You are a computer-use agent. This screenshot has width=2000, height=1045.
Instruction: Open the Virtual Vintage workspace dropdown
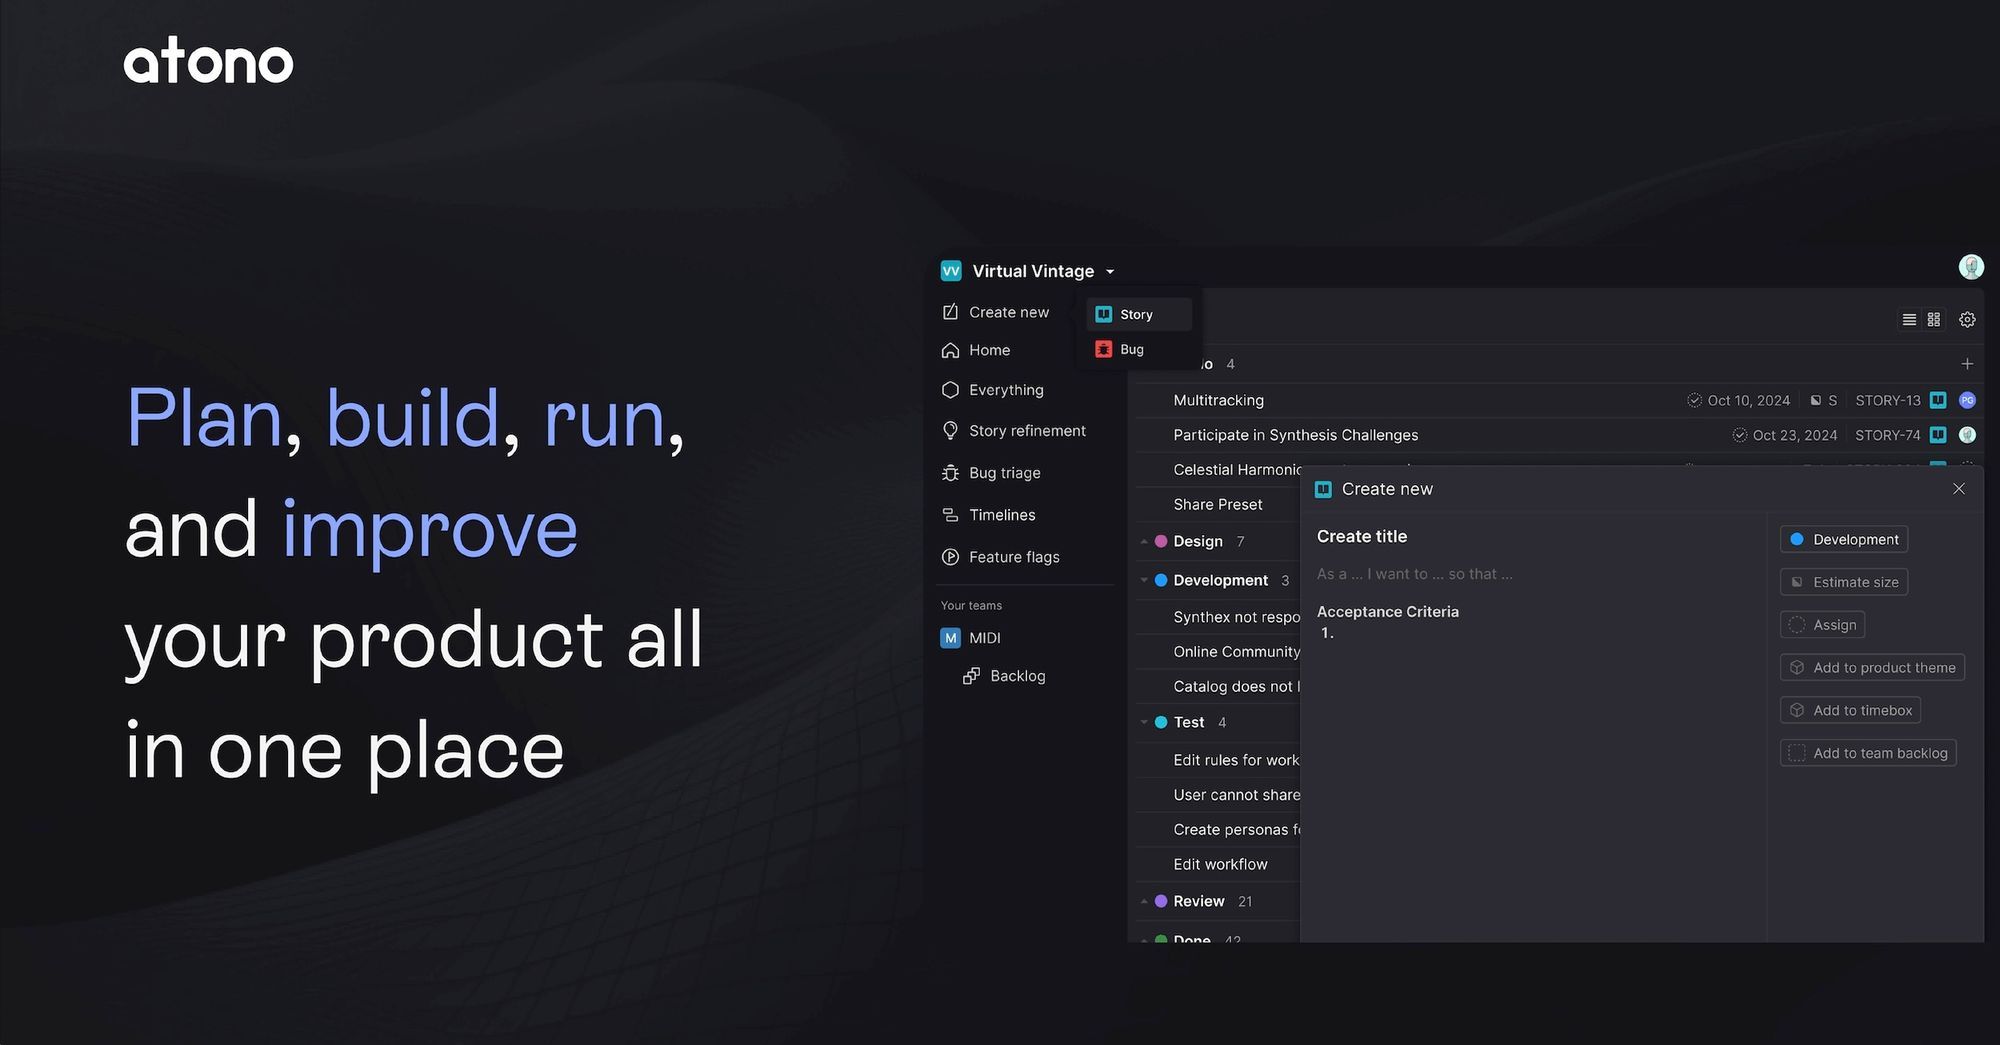[1110, 271]
